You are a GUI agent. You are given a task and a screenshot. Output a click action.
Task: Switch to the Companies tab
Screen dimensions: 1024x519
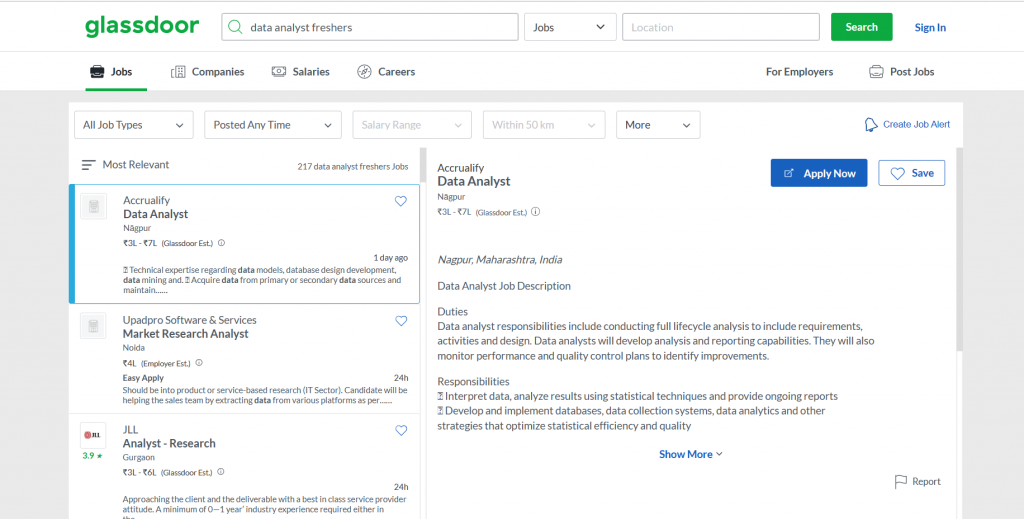(208, 72)
